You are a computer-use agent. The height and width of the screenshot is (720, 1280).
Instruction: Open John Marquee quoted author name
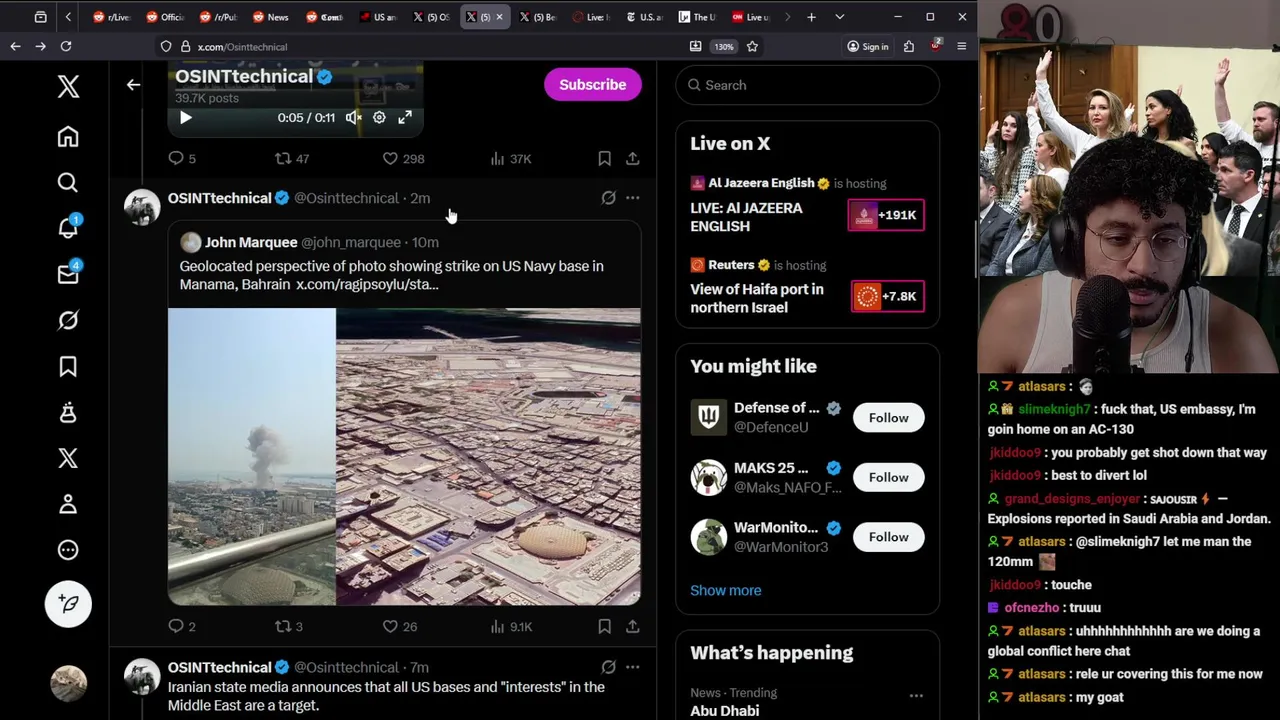click(x=251, y=242)
